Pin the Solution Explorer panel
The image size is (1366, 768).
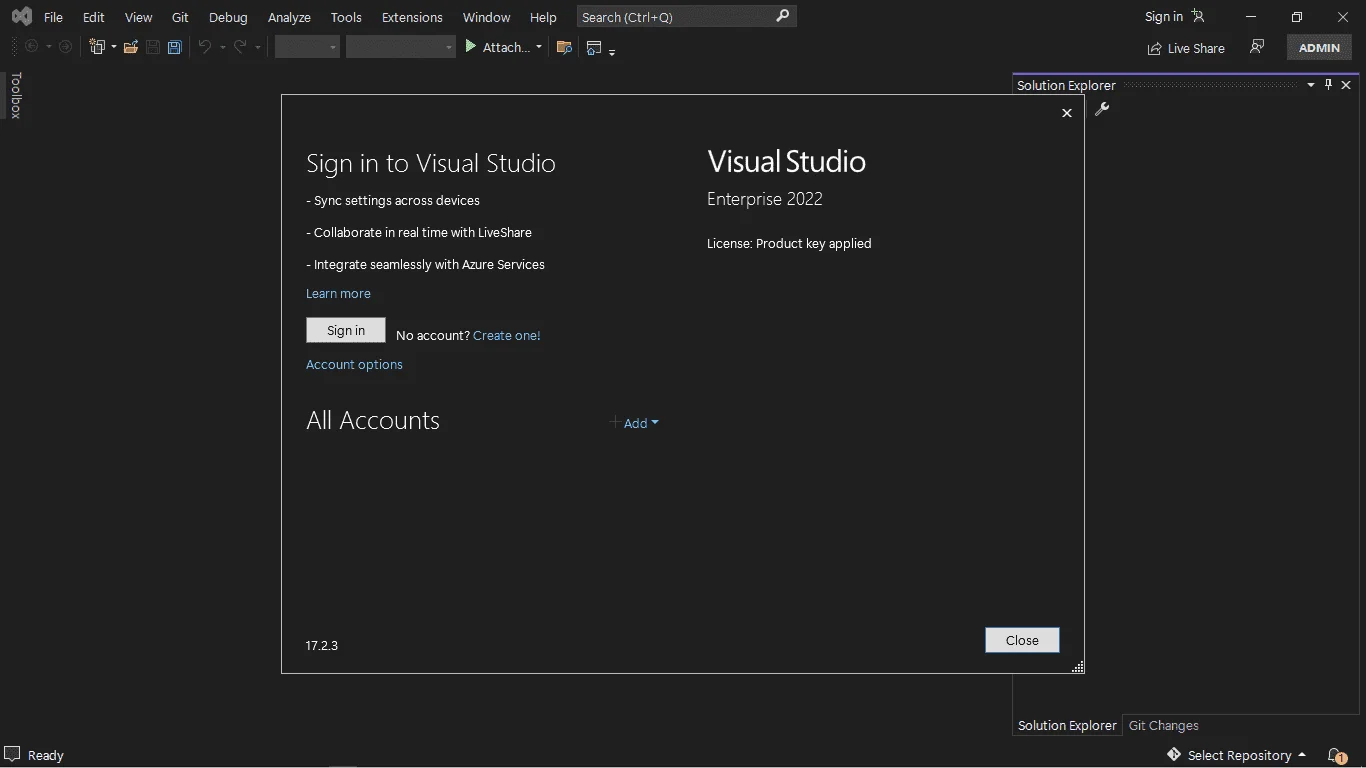pos(1329,85)
